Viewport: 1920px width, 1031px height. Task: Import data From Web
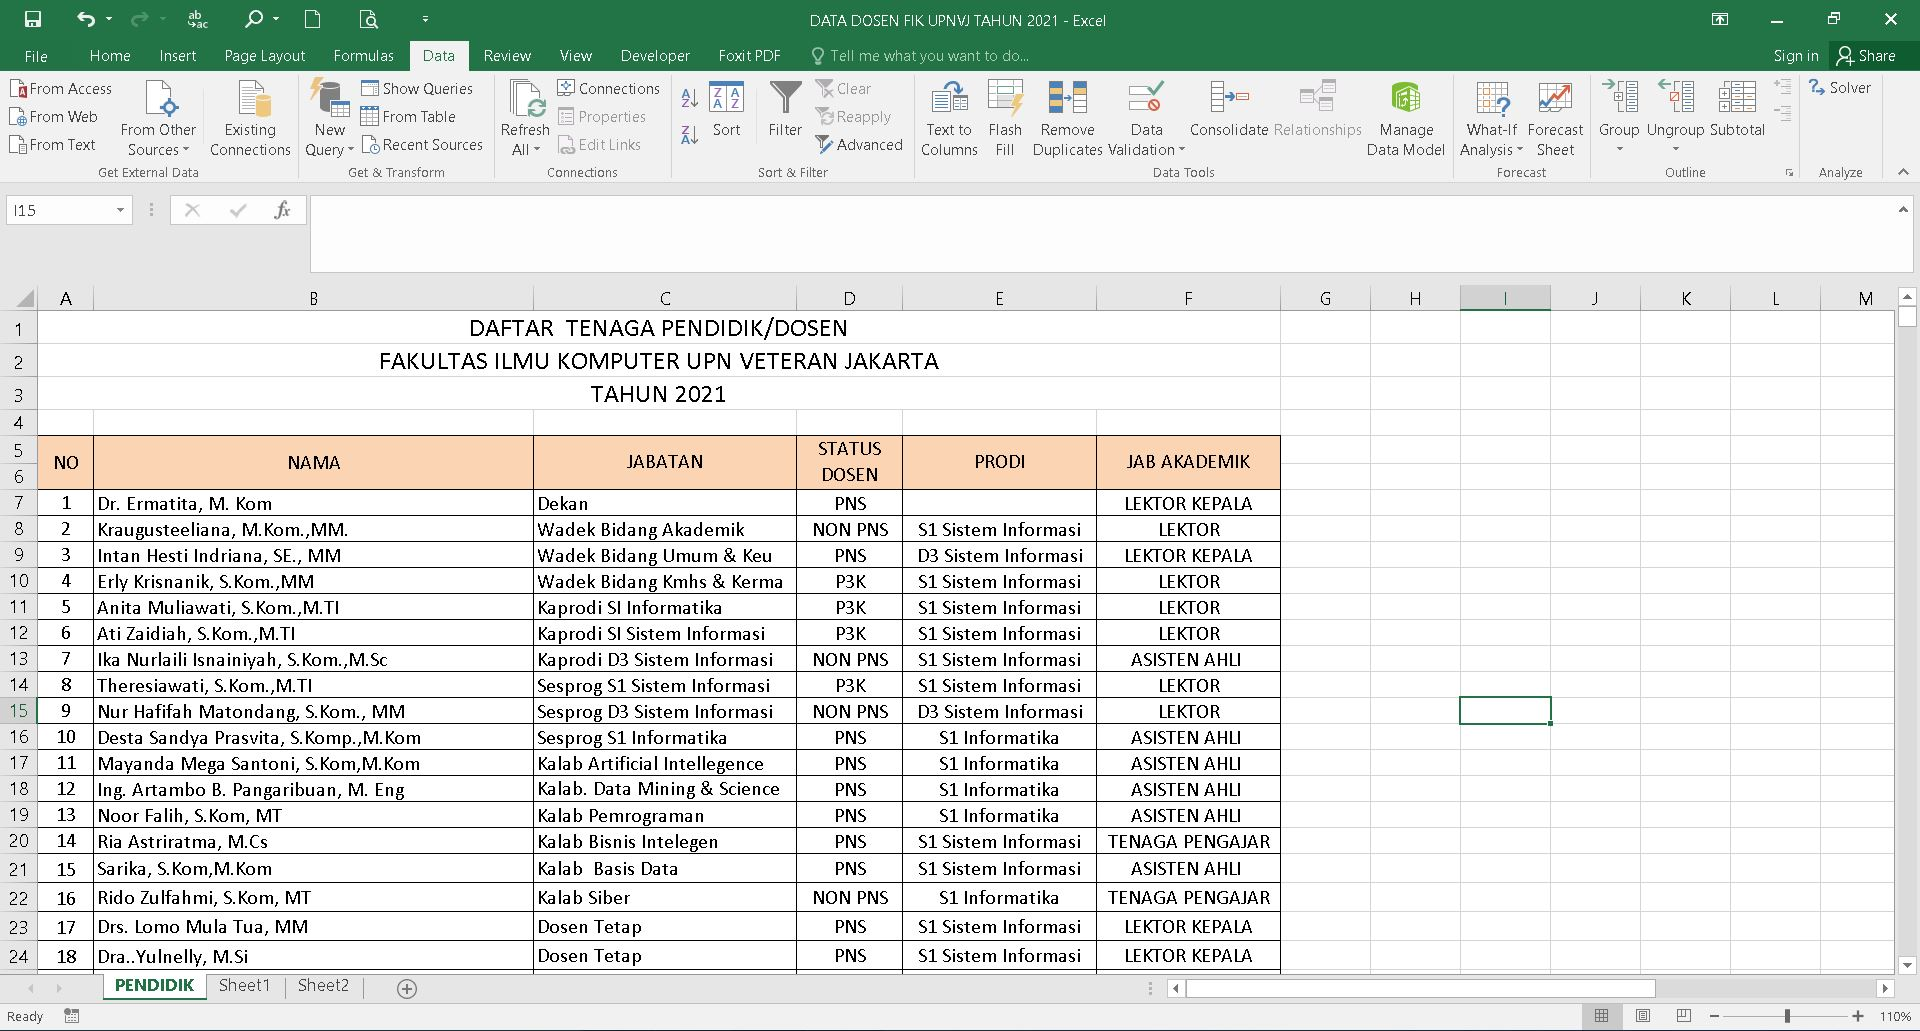pyautogui.click(x=54, y=116)
